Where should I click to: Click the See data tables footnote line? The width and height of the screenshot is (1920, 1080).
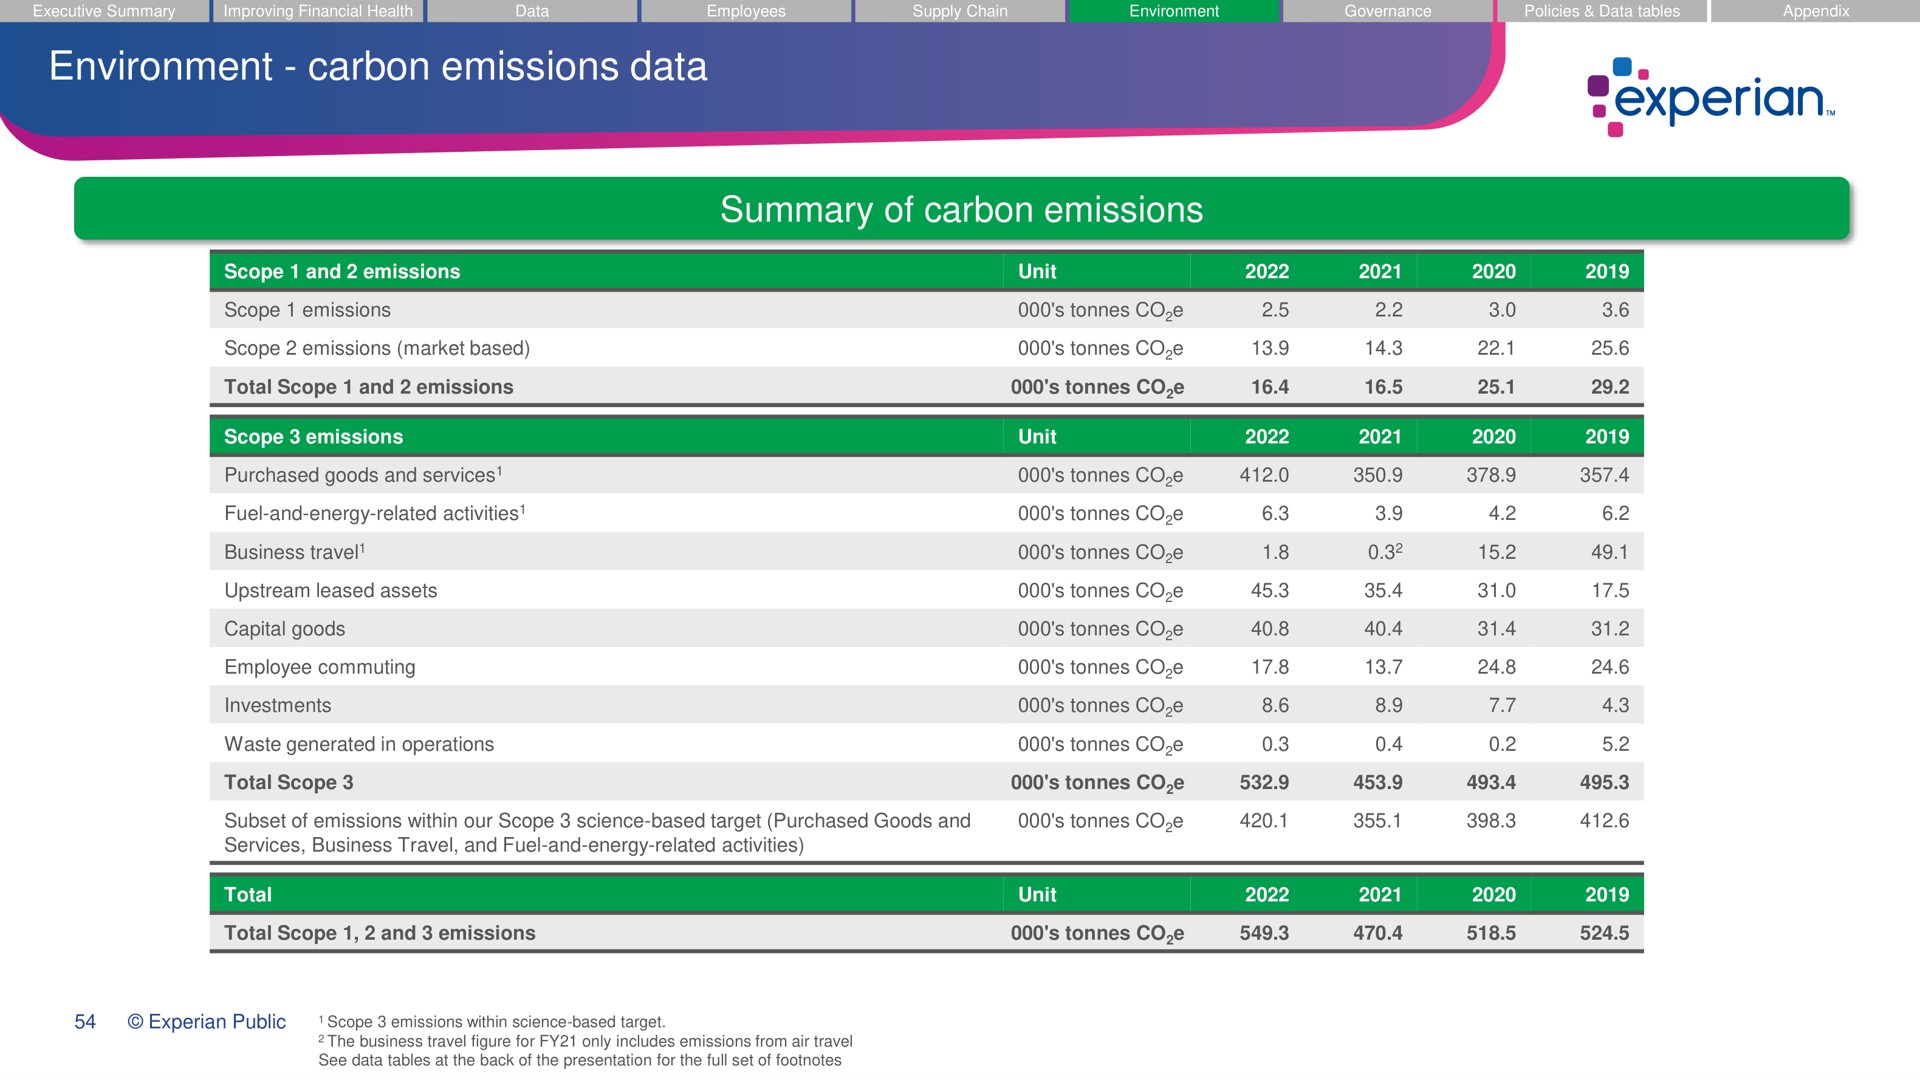tap(580, 1060)
